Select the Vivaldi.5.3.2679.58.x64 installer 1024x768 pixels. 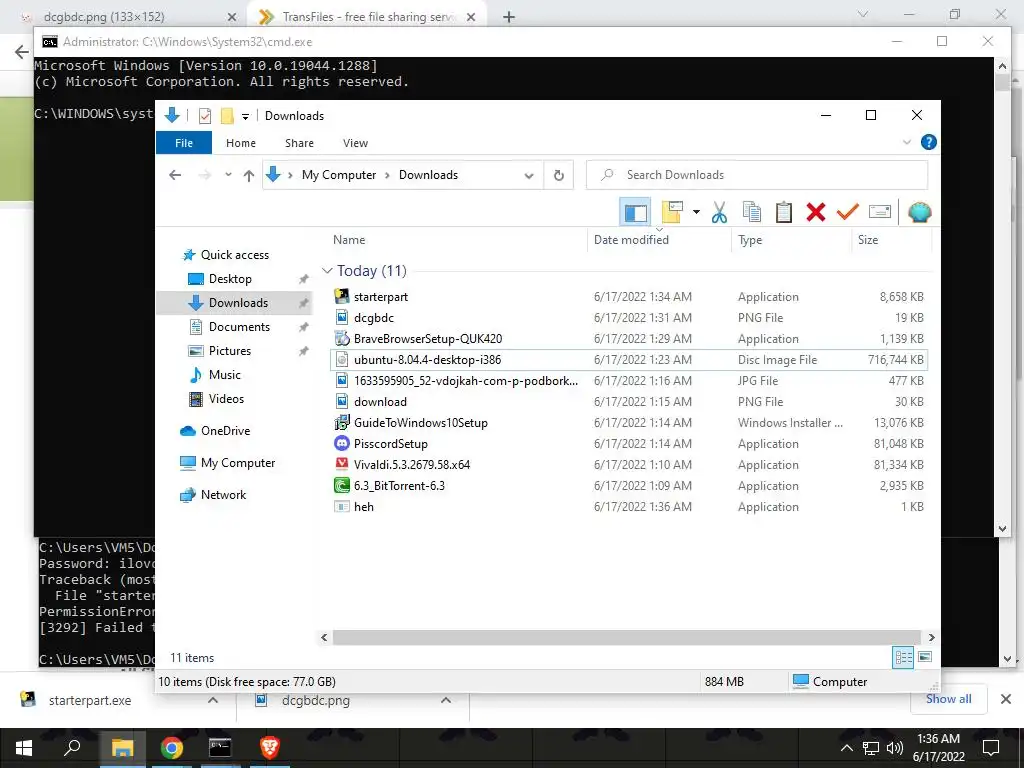pyautogui.click(x=628, y=465)
